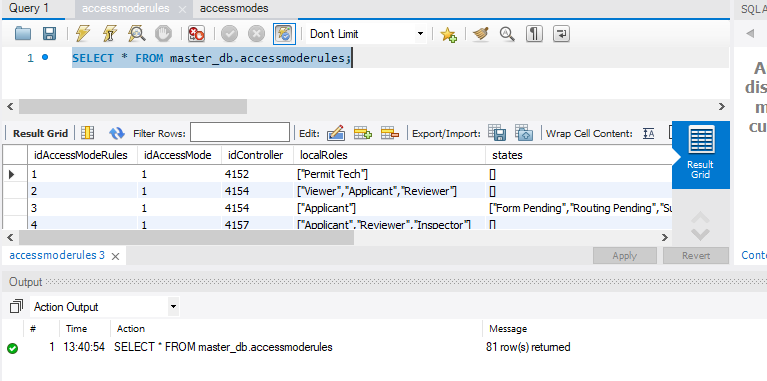Screen dimensions: 767x381
Task: Expand more result panel options with chevrons
Action: (x=700, y=226)
